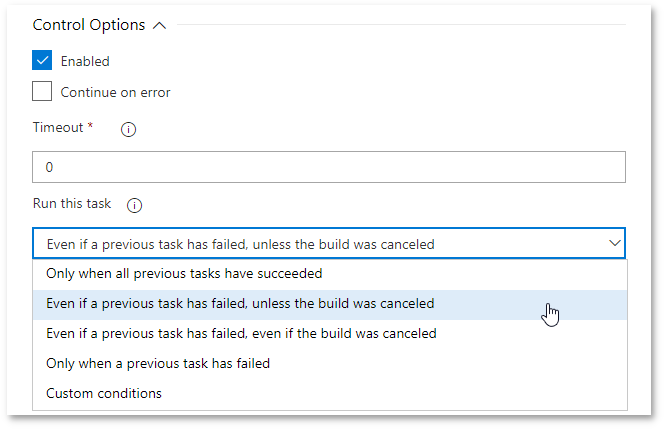Click the Continue on error label text
The image size is (664, 430).
point(115,92)
